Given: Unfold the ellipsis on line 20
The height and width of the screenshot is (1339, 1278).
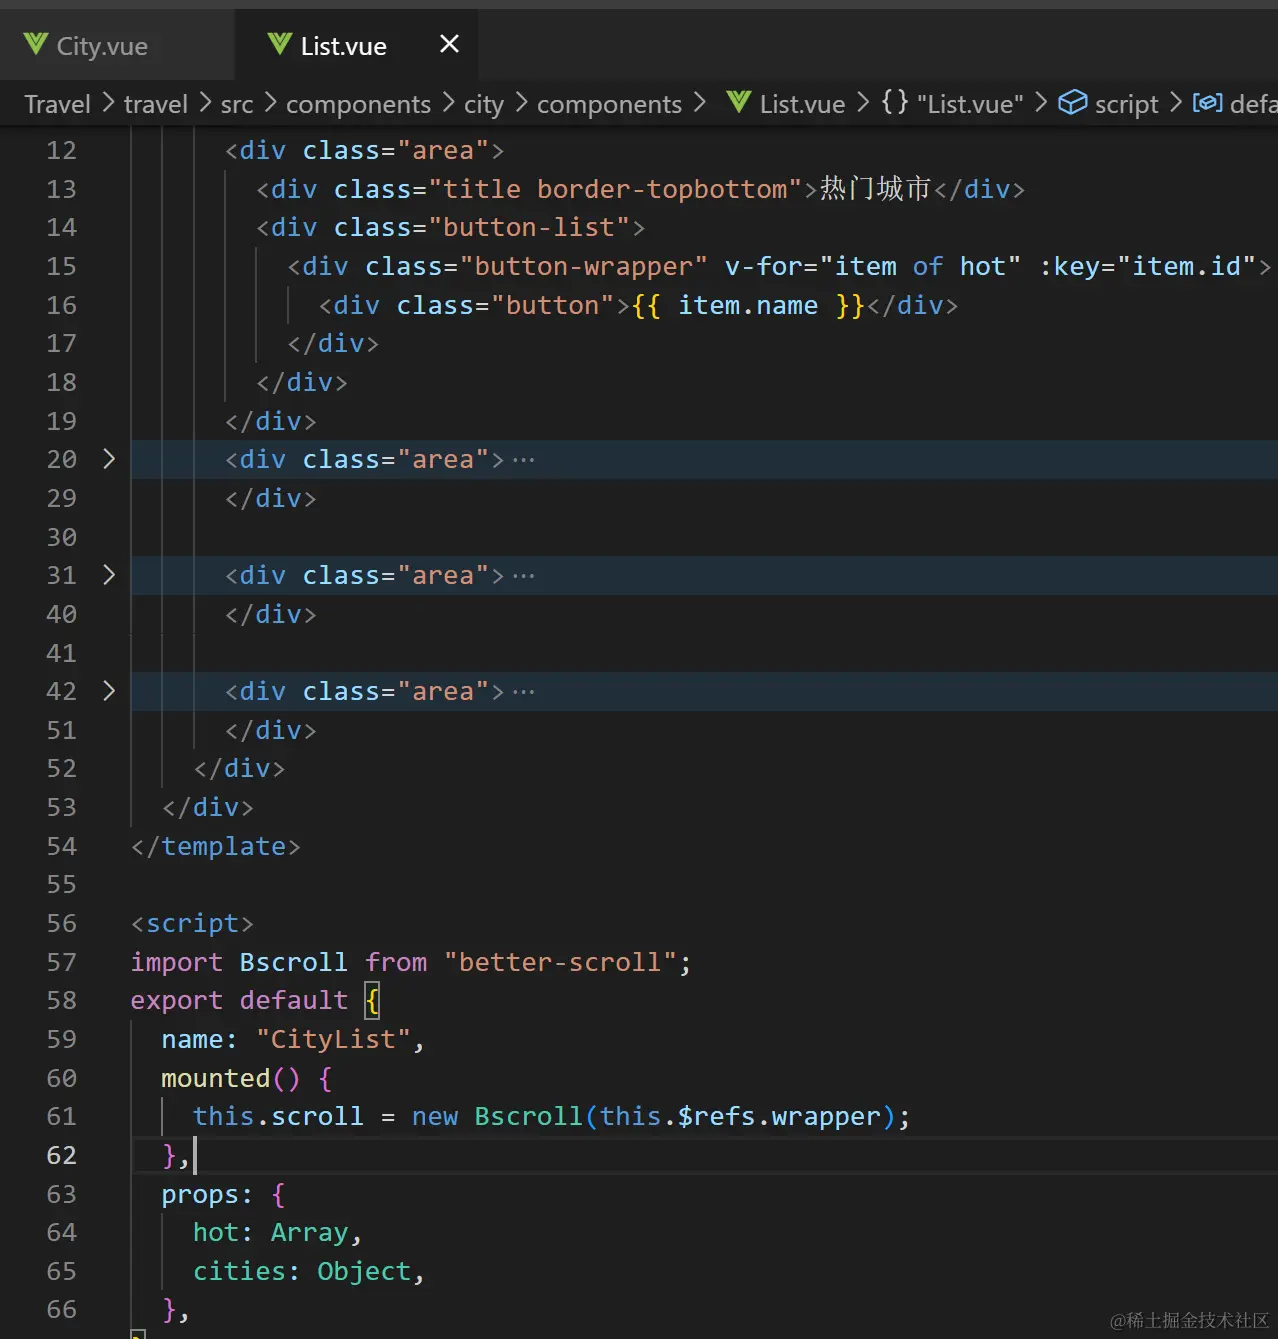Looking at the screenshot, I should (524, 460).
